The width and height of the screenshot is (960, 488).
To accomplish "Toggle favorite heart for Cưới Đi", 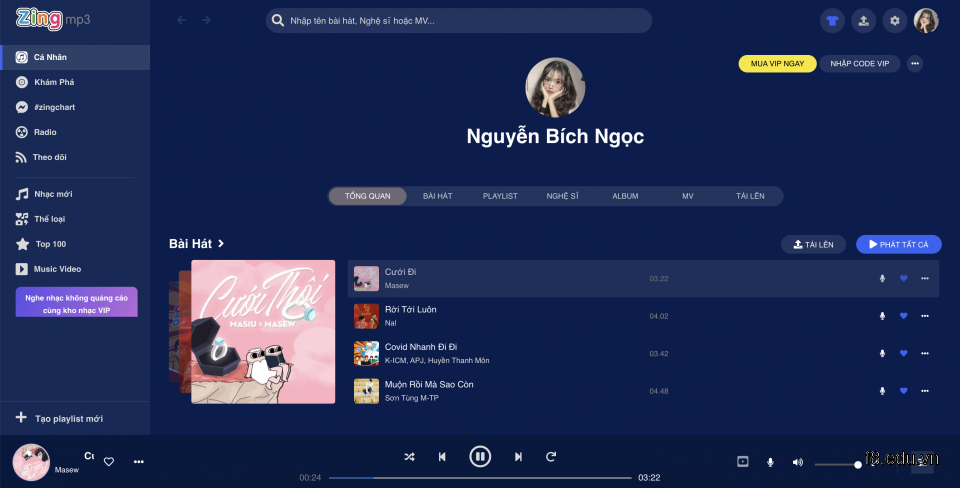I will pyautogui.click(x=903, y=279).
